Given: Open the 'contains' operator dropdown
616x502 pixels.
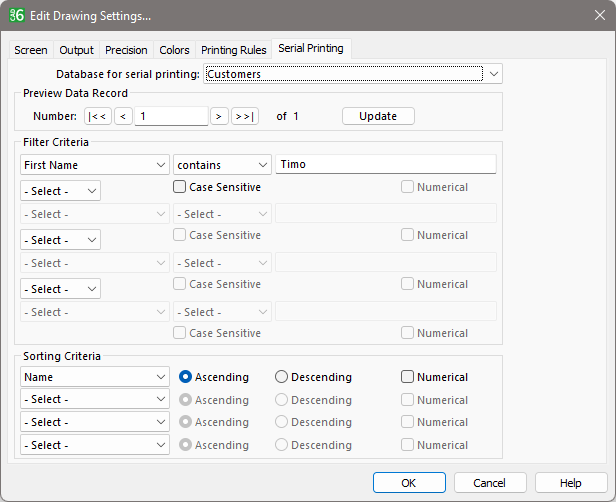Looking at the screenshot, I should [x=222, y=165].
